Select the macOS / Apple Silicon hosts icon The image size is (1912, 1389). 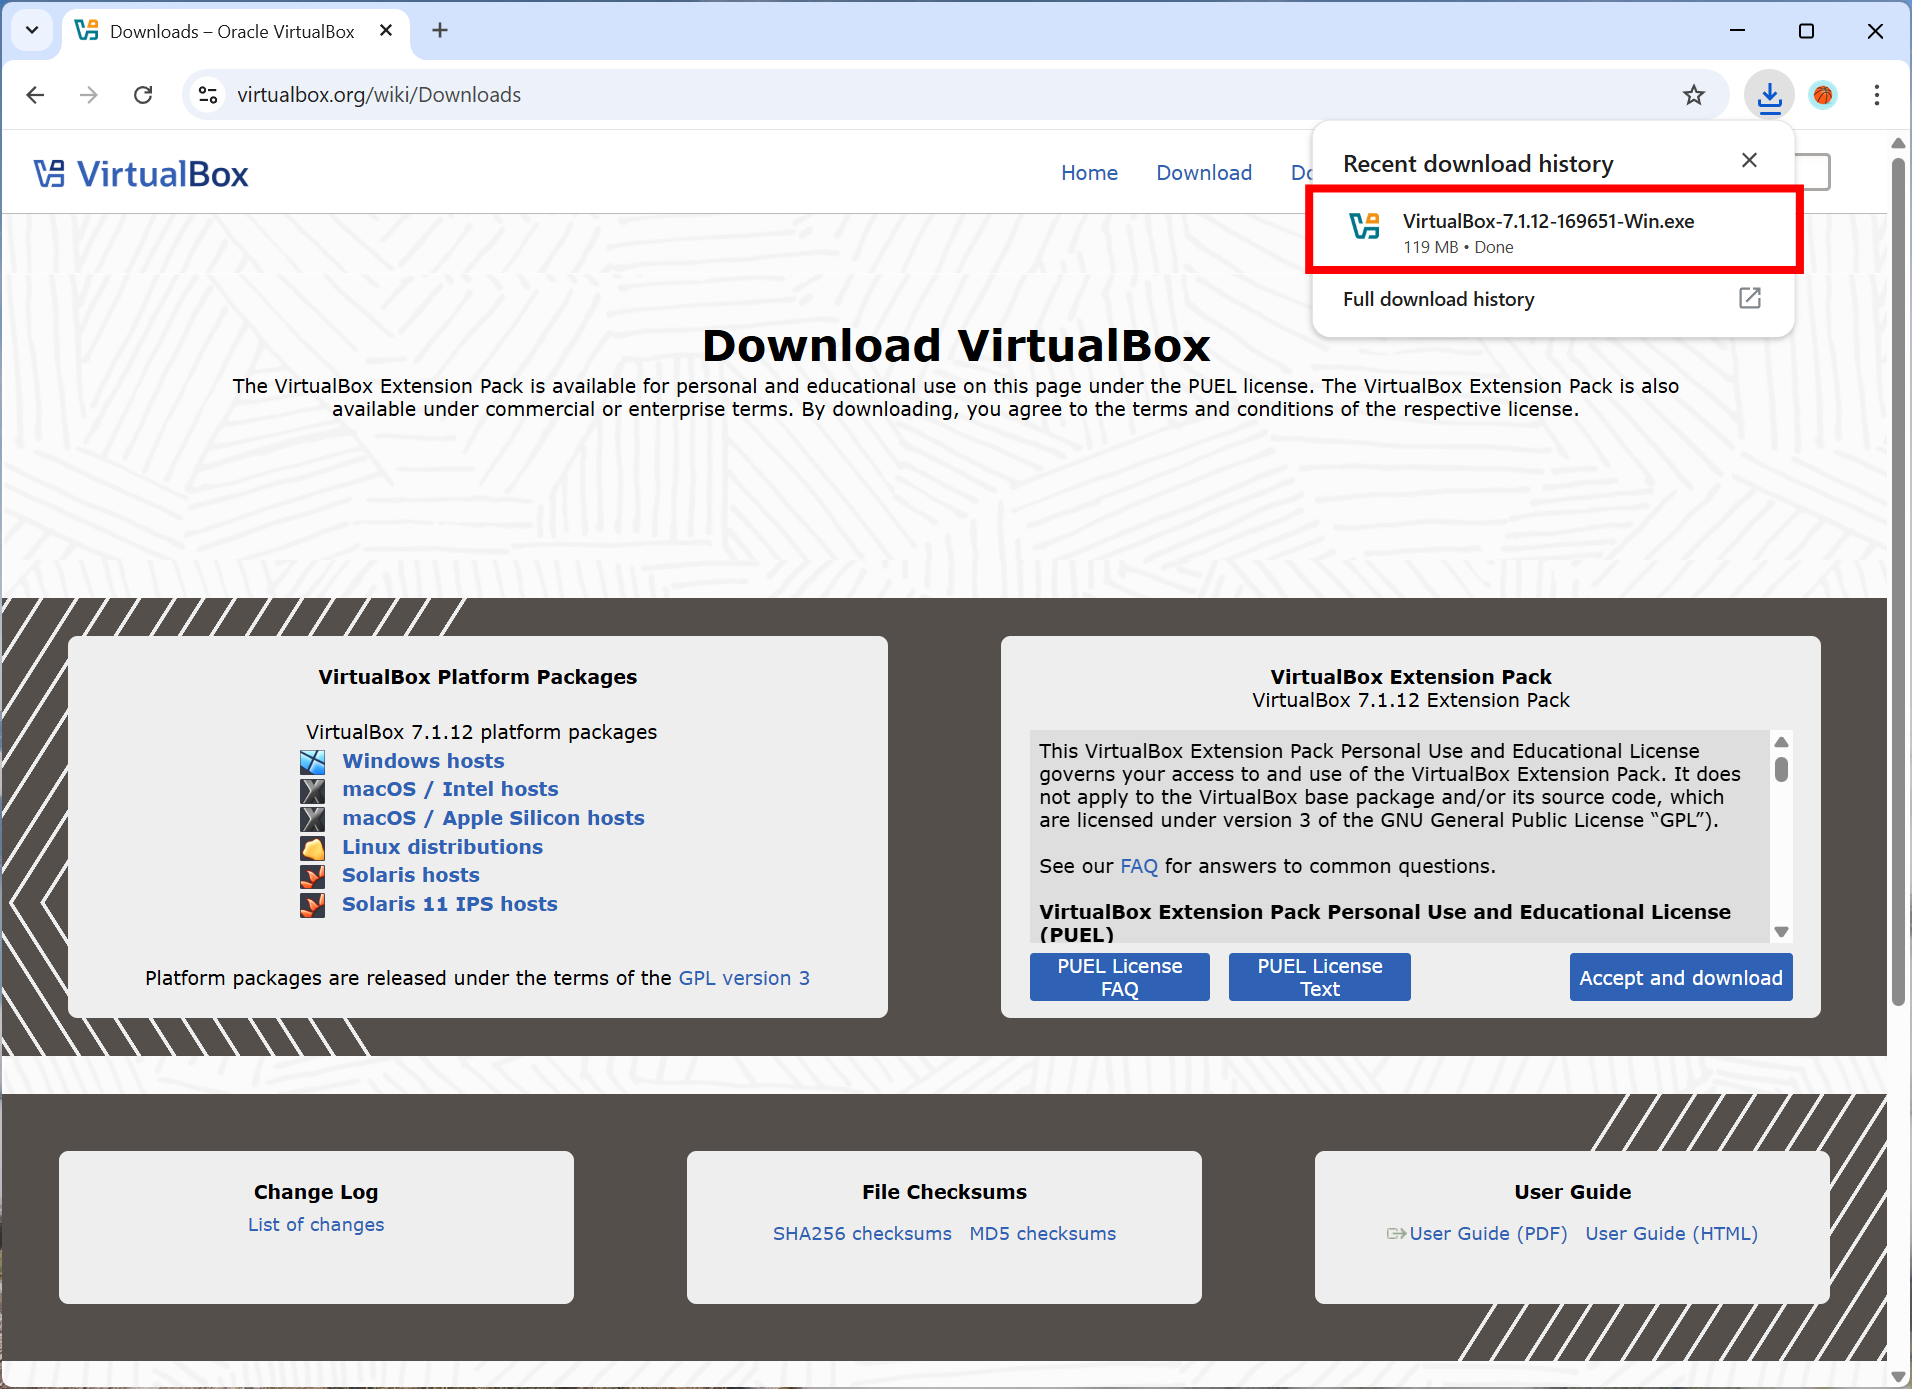[312, 819]
